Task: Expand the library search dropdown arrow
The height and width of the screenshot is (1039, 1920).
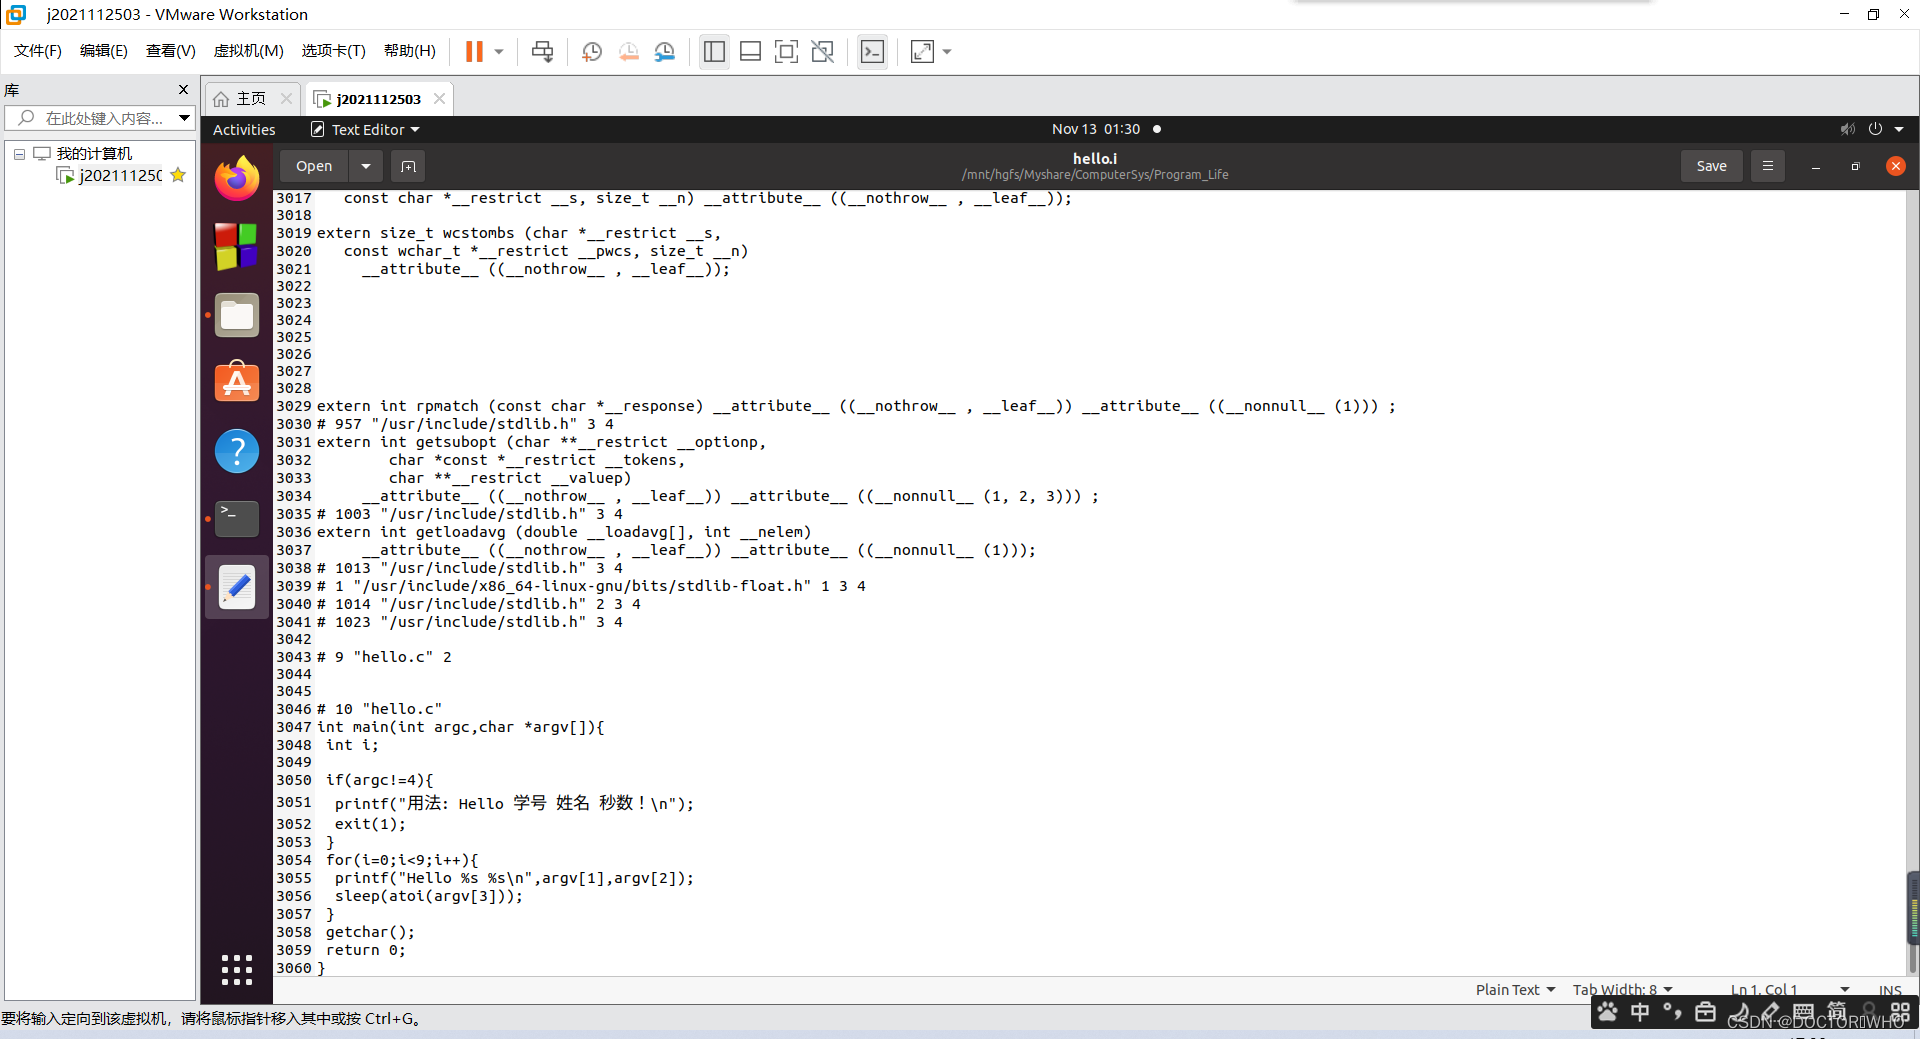Action: pyautogui.click(x=184, y=118)
